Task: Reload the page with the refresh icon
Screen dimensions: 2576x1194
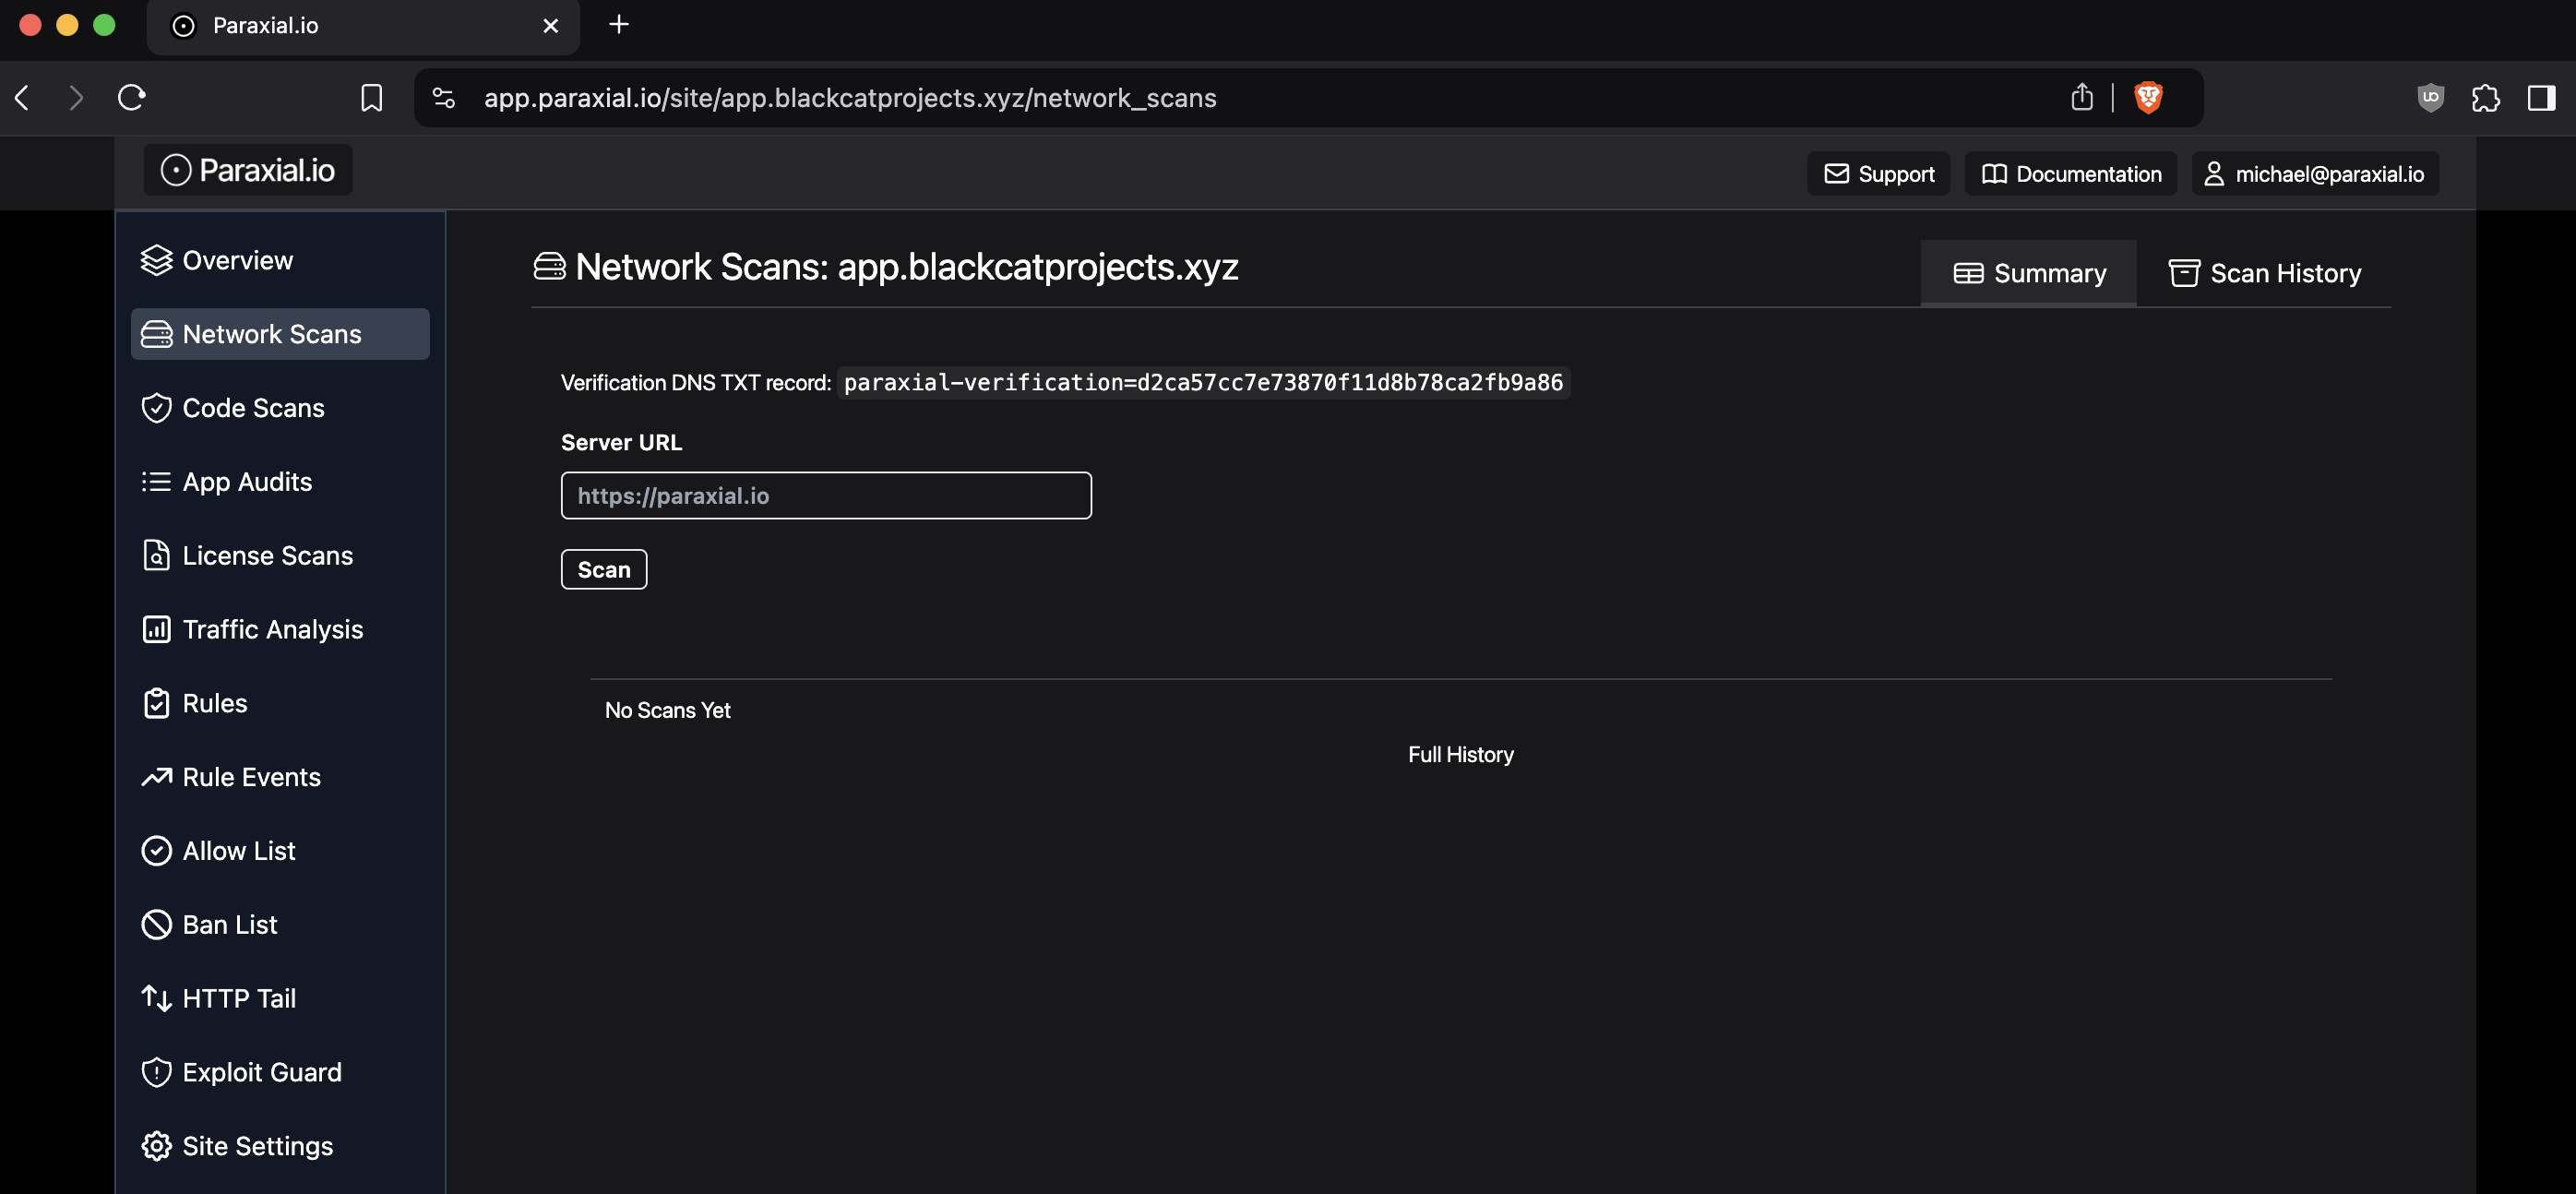Action: point(131,98)
